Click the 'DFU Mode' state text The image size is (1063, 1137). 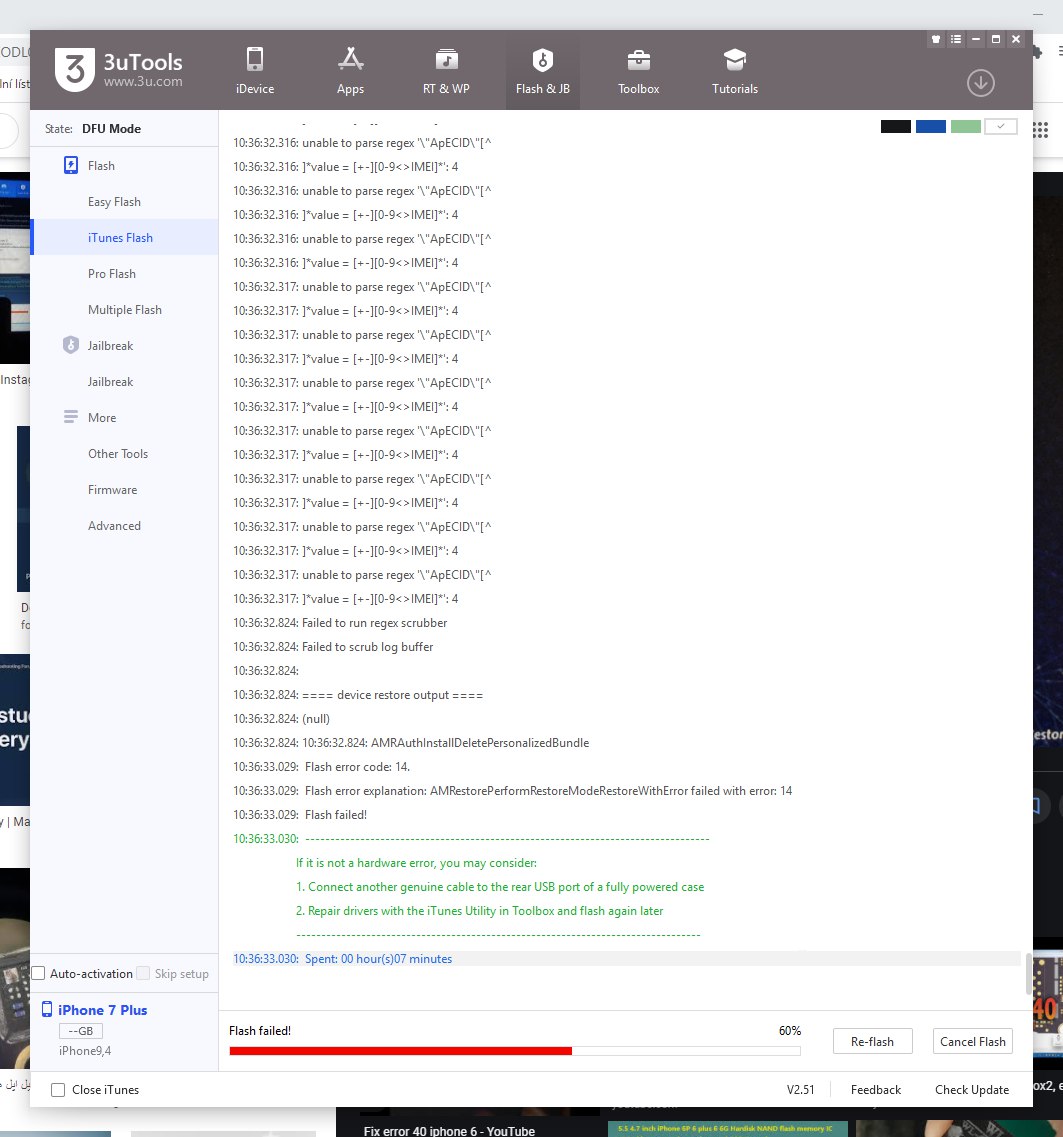tap(112, 128)
